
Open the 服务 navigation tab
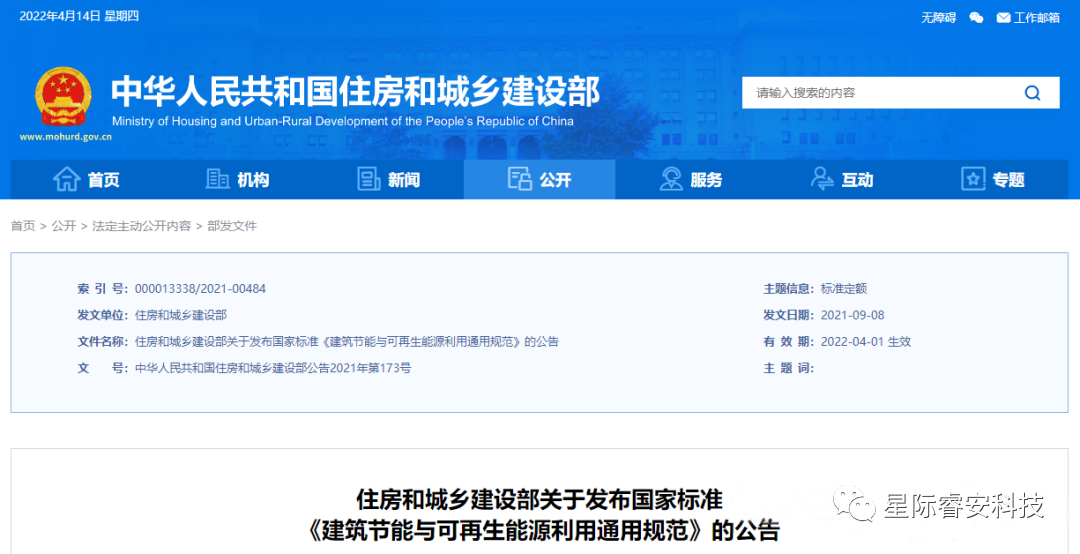(x=690, y=180)
